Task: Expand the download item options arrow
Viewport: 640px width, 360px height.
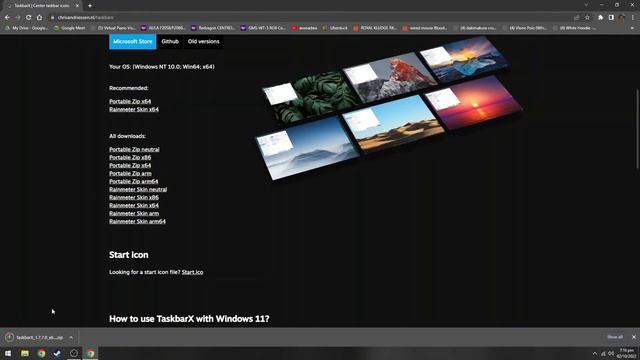Action: (x=71, y=338)
